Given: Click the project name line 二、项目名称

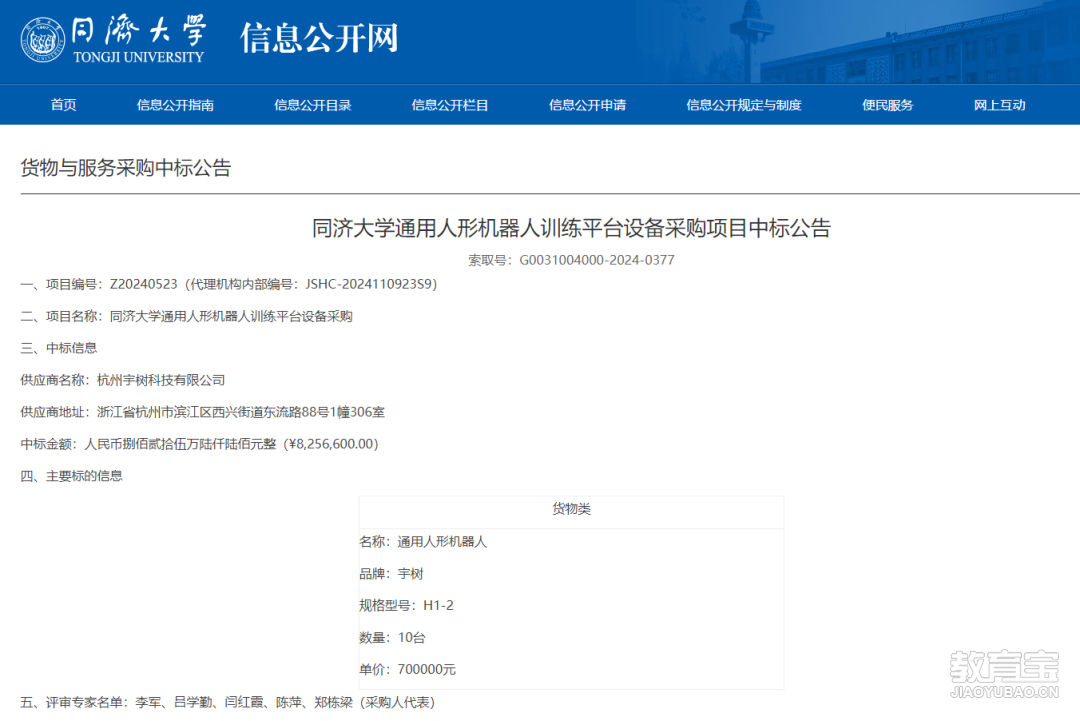Looking at the screenshot, I should tap(187, 316).
